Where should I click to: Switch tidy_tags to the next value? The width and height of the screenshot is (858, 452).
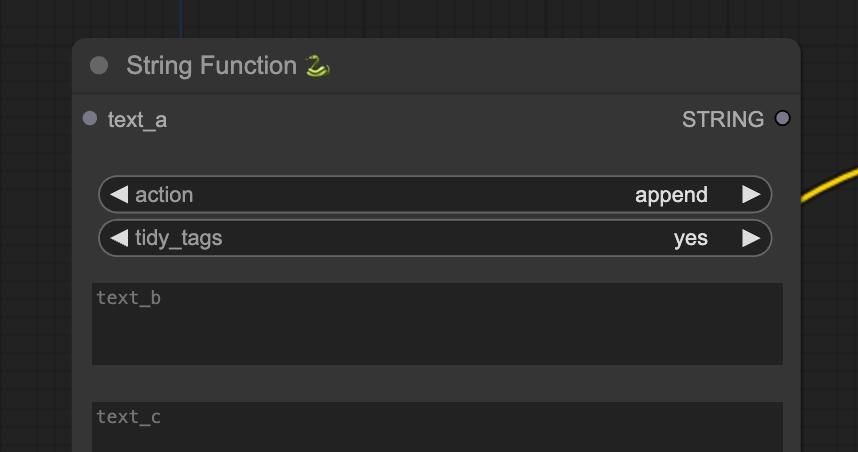[x=751, y=237]
